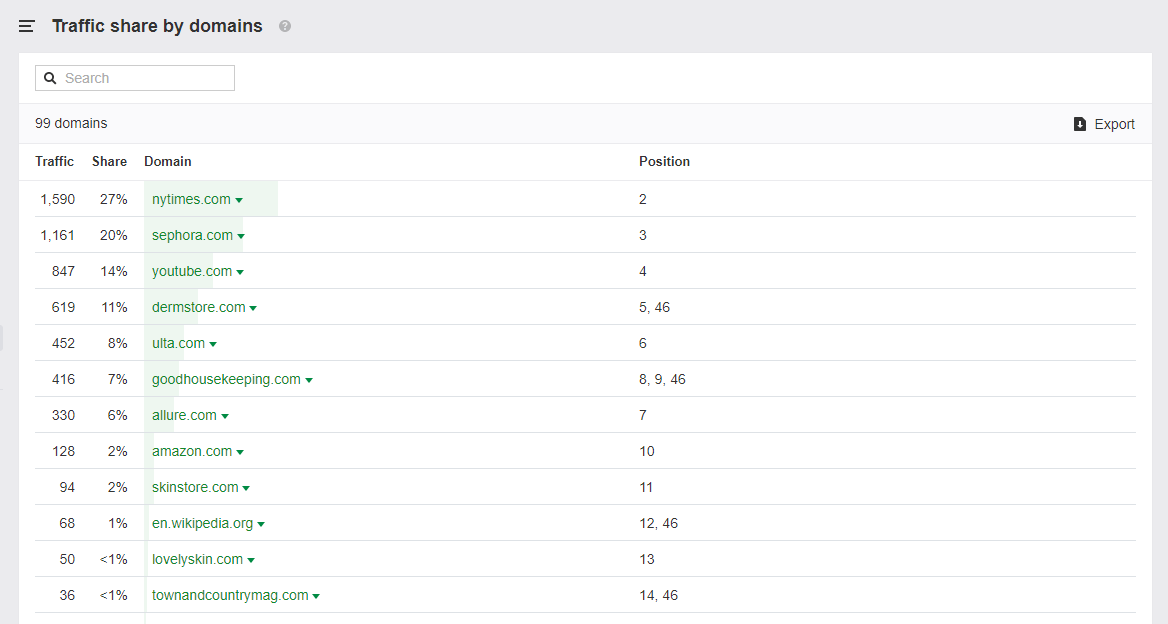Click position '5, 46' for dermstore.com
This screenshot has height=624, width=1168.
pos(655,307)
